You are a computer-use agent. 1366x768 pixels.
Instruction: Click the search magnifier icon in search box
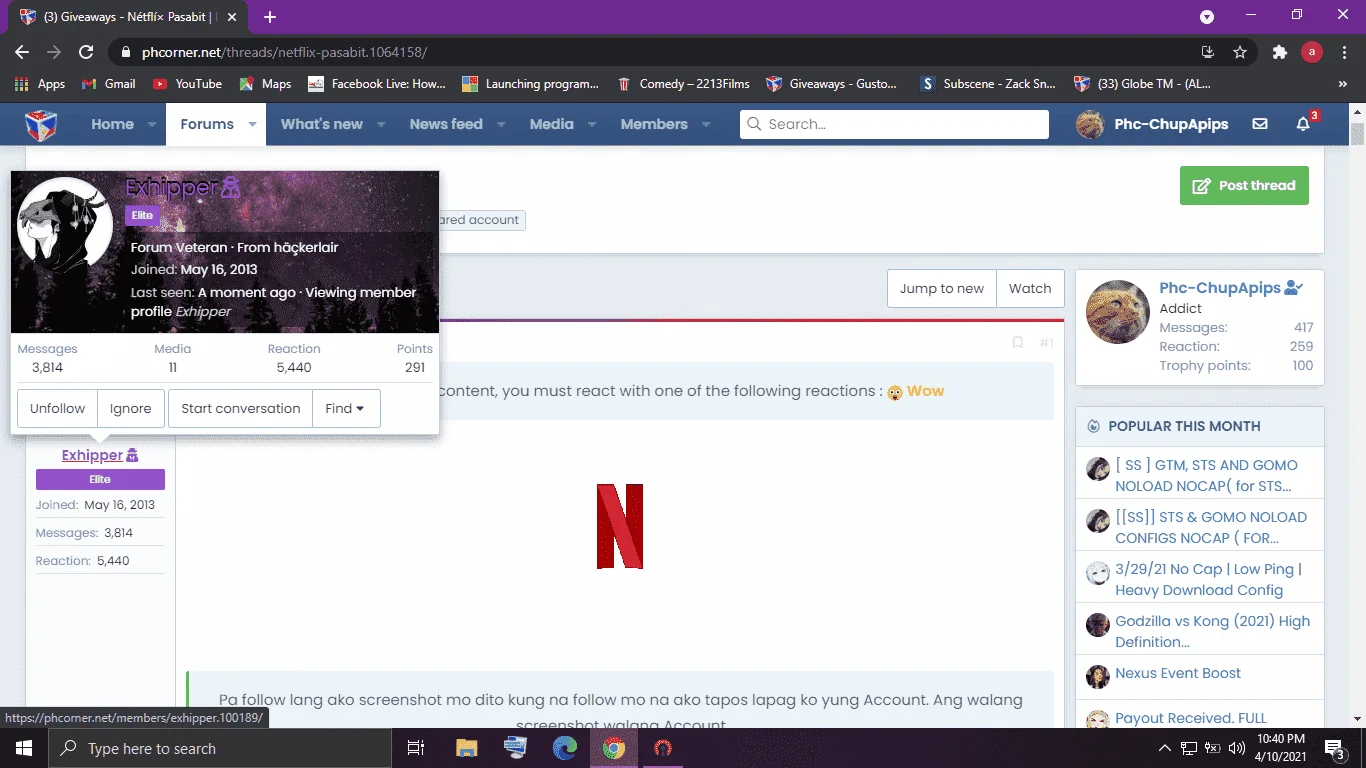754,124
